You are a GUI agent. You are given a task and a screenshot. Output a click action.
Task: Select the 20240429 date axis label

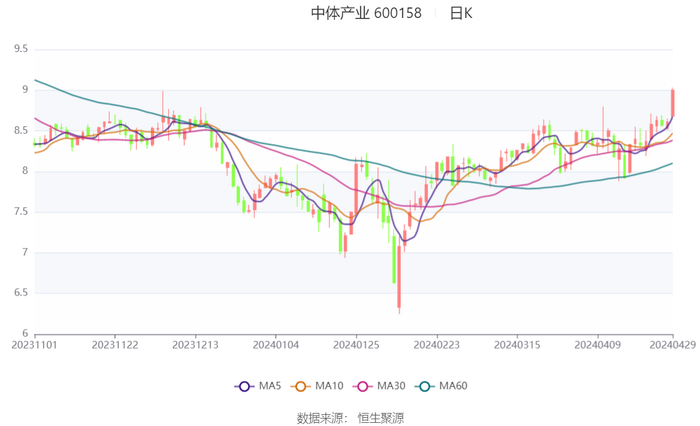coord(671,345)
